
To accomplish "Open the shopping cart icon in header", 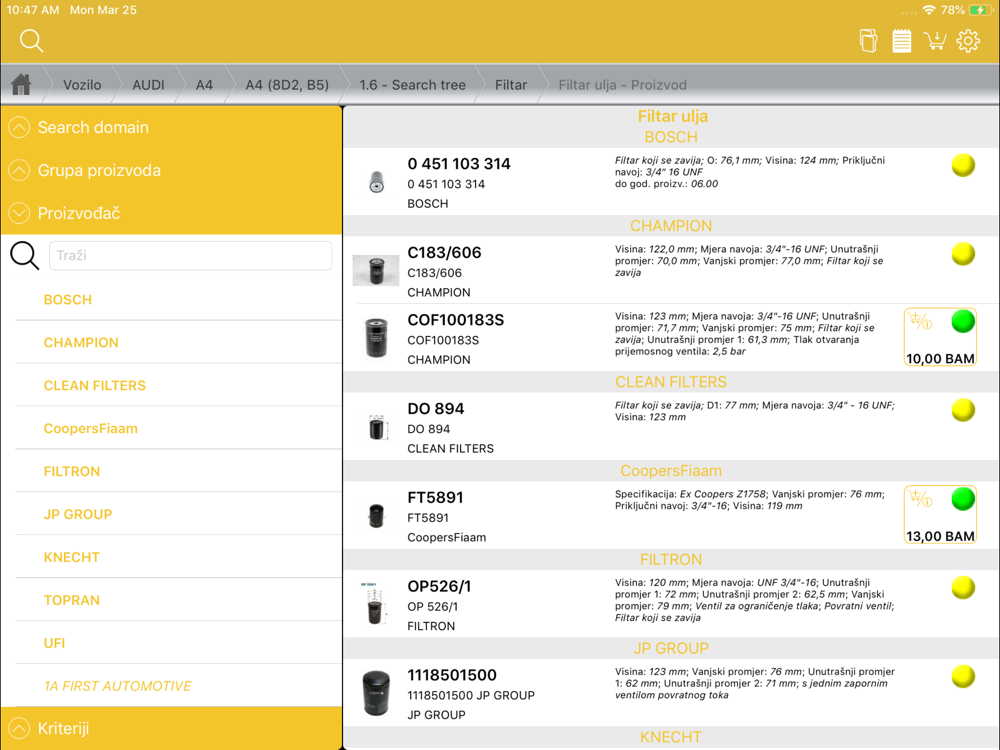I will [935, 41].
